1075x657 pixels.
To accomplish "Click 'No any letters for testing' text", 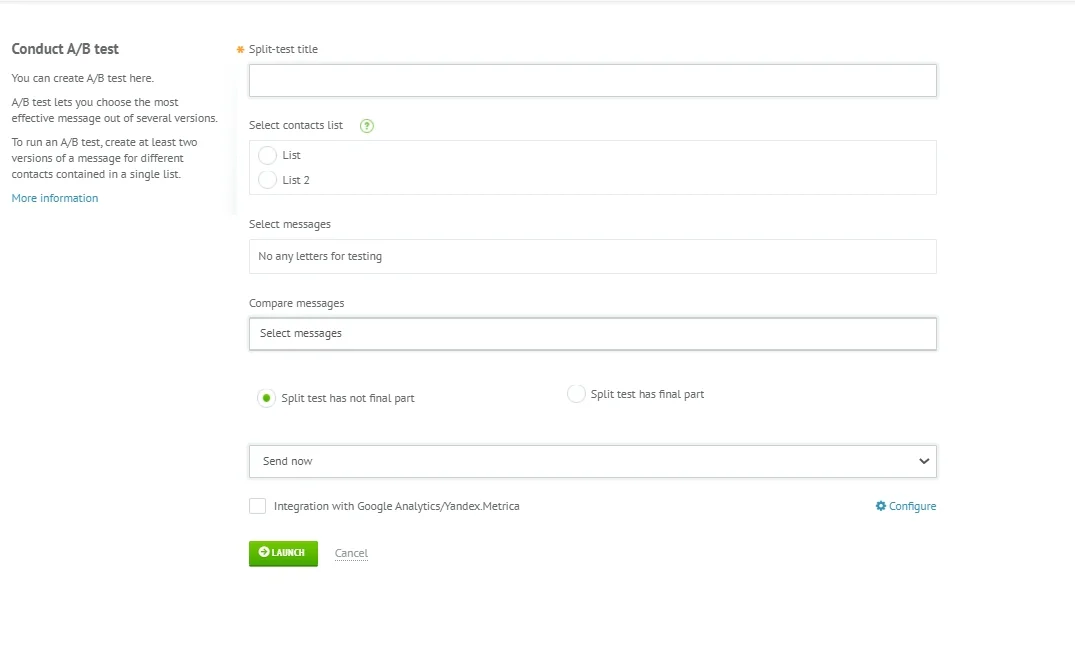I will coord(320,256).
